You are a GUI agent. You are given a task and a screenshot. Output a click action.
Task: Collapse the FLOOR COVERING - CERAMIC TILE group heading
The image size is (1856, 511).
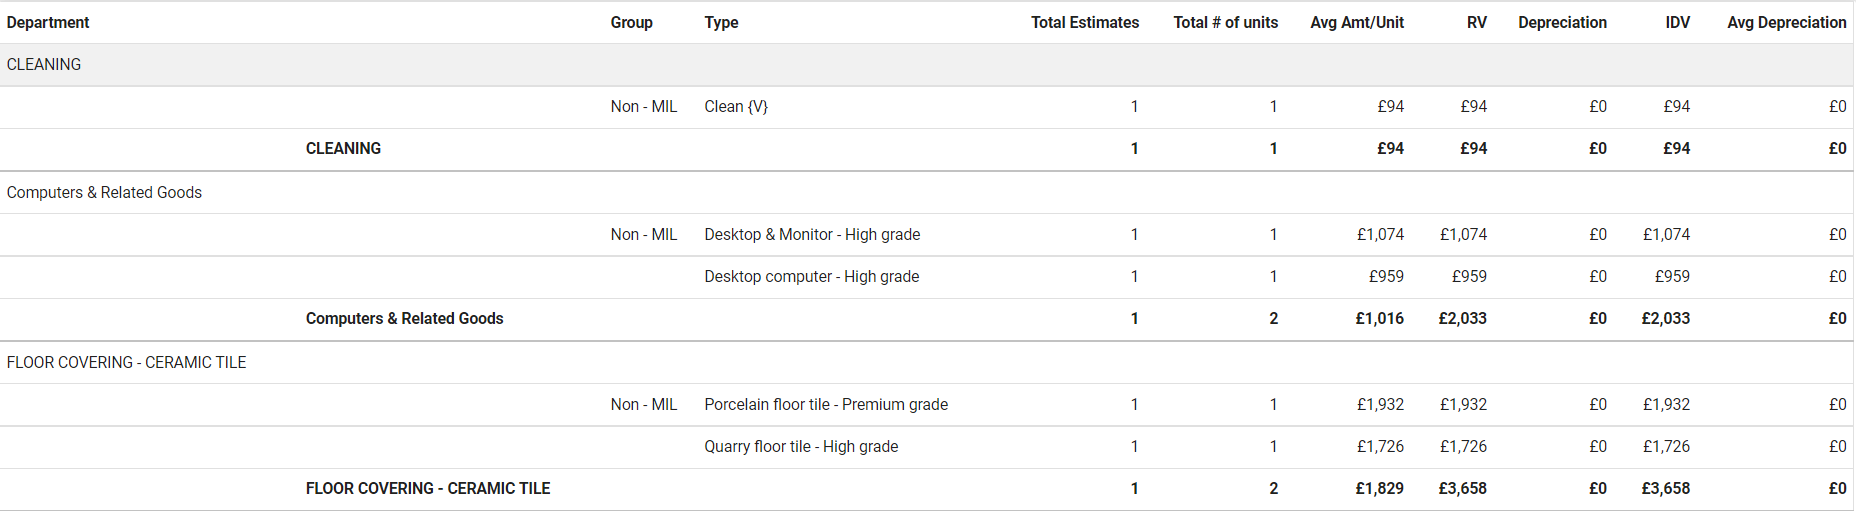(126, 362)
